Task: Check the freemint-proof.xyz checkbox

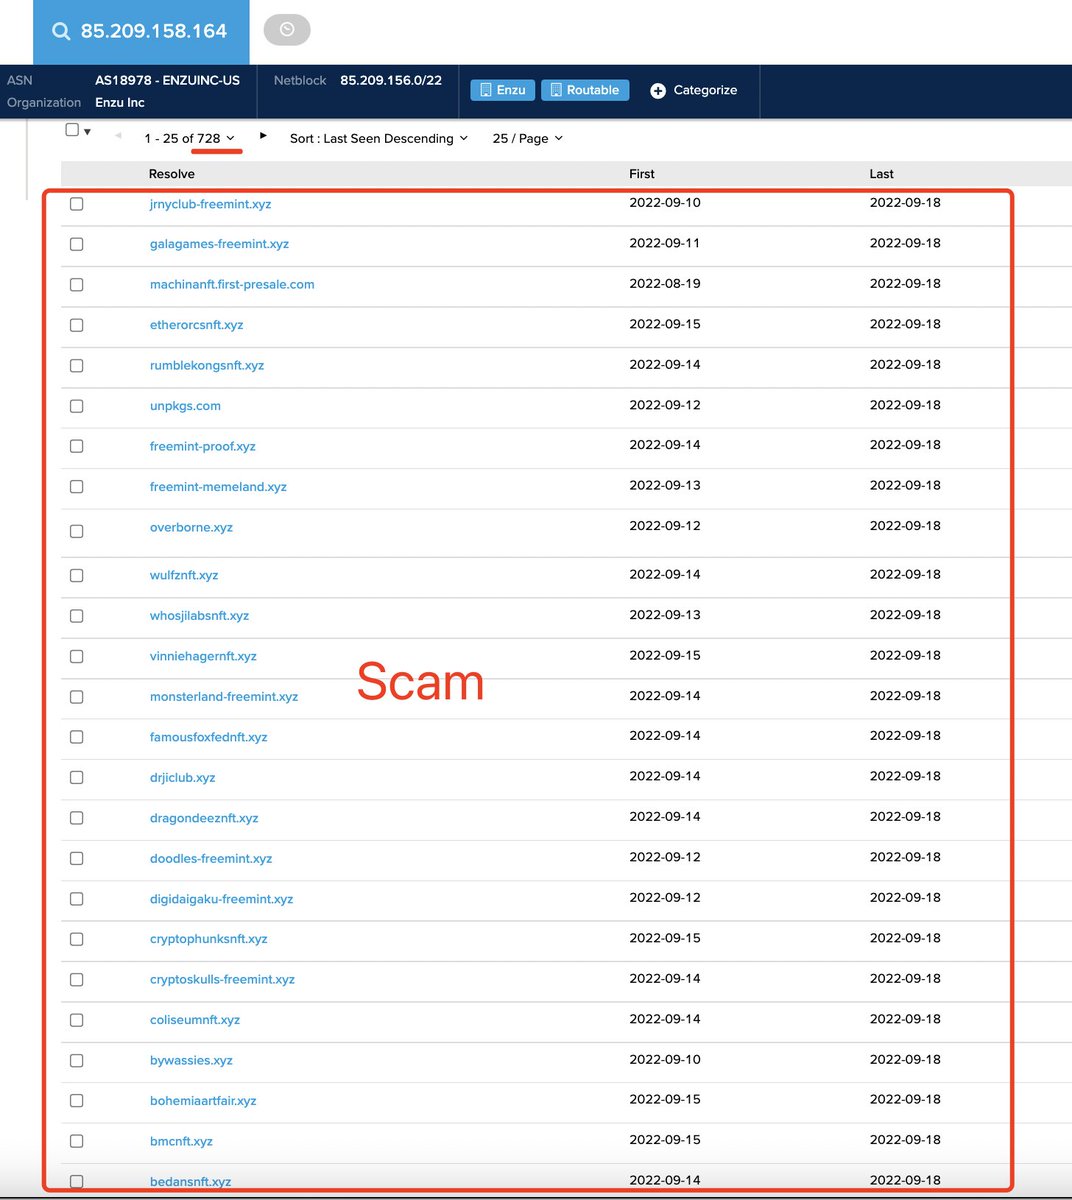Action: 77,447
